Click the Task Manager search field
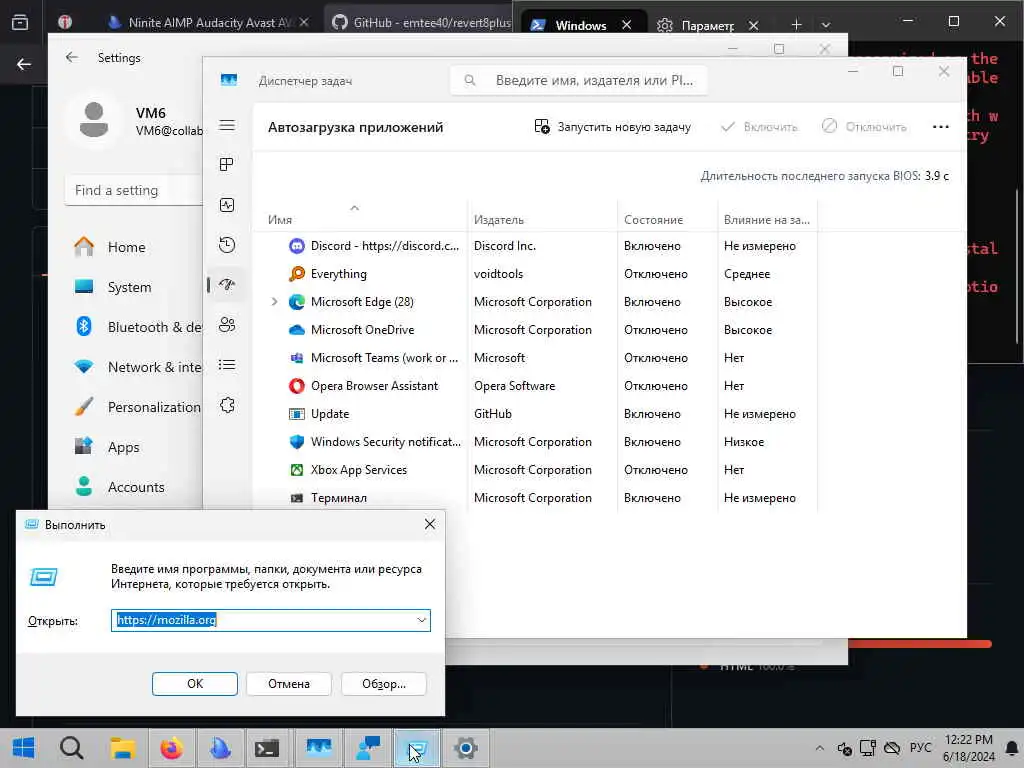 (579, 80)
